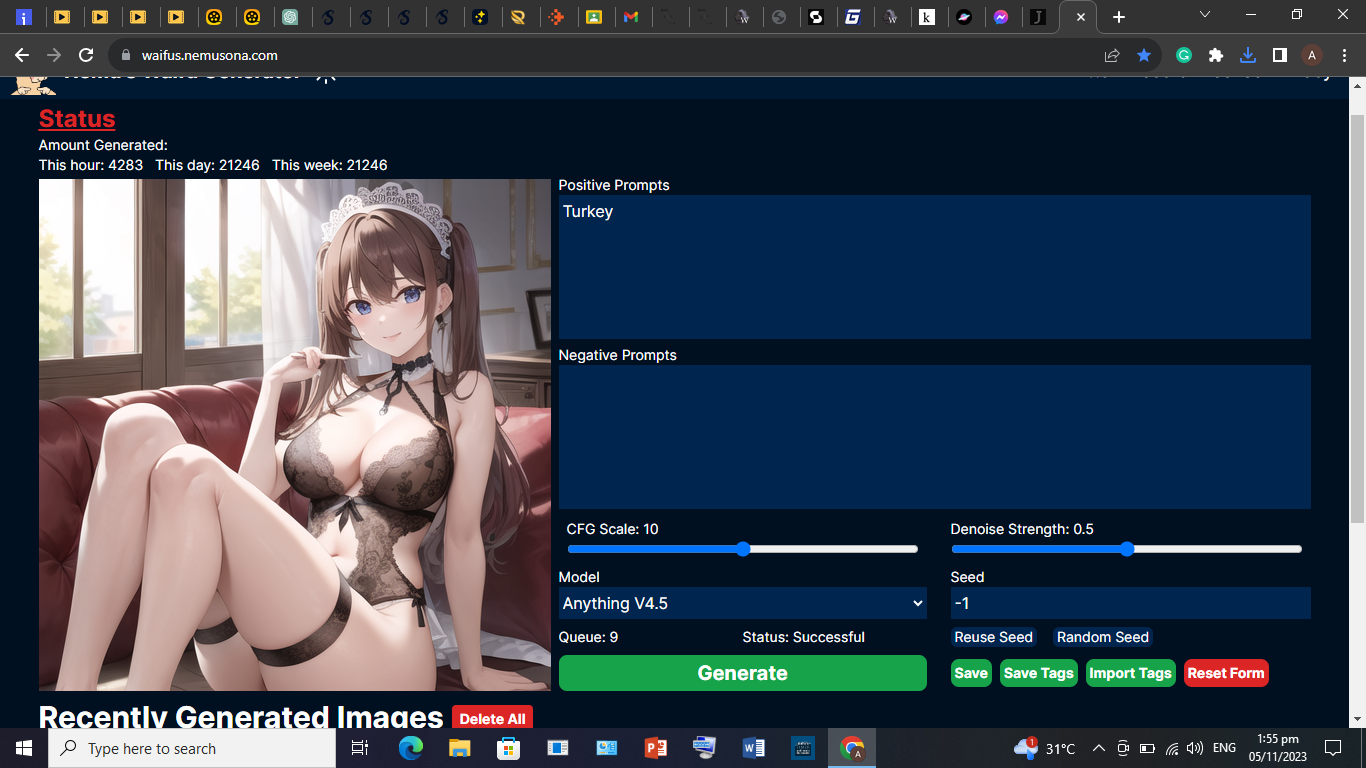The image size is (1366, 768).
Task: Open the tab search dropdown arrow
Action: [1204, 15]
